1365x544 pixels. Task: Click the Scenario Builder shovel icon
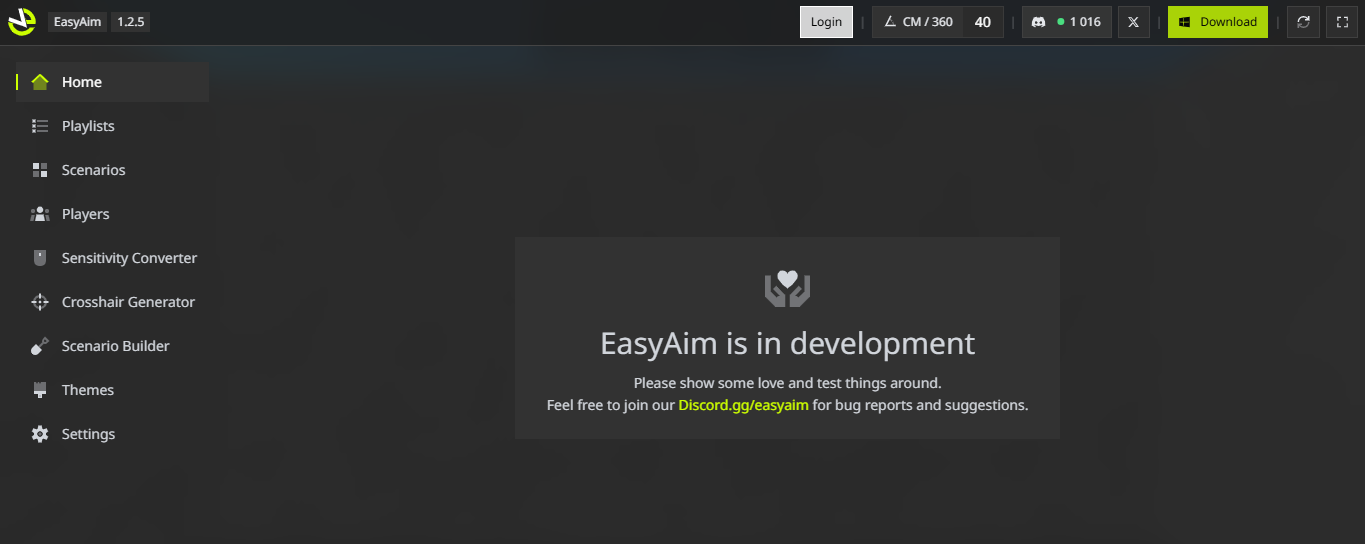(40, 346)
